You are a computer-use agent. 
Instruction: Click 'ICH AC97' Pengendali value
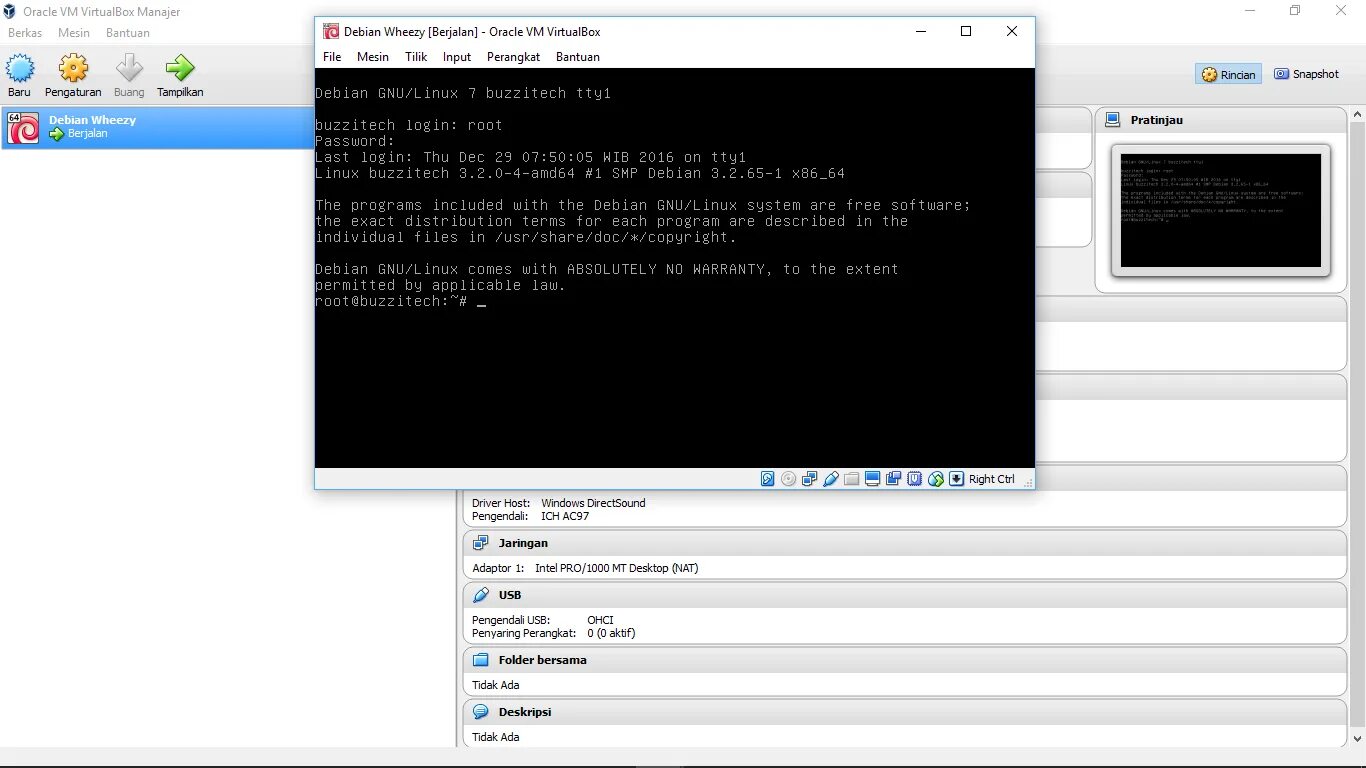tap(565, 516)
